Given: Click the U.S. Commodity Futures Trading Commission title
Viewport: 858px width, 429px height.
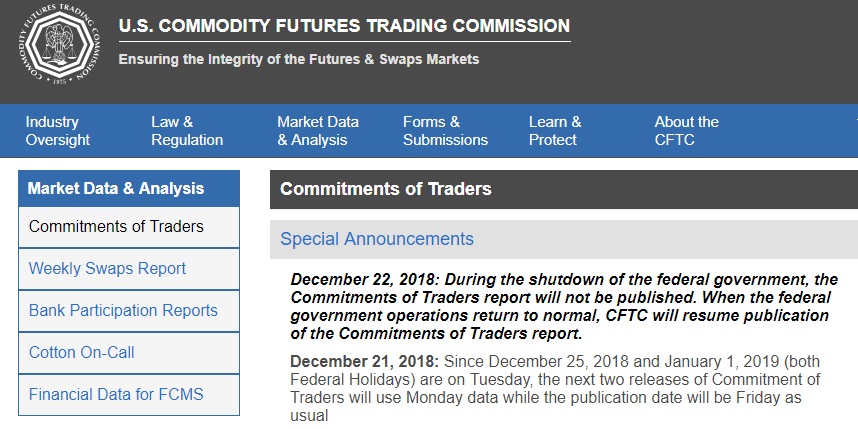Looking at the screenshot, I should [x=344, y=26].
